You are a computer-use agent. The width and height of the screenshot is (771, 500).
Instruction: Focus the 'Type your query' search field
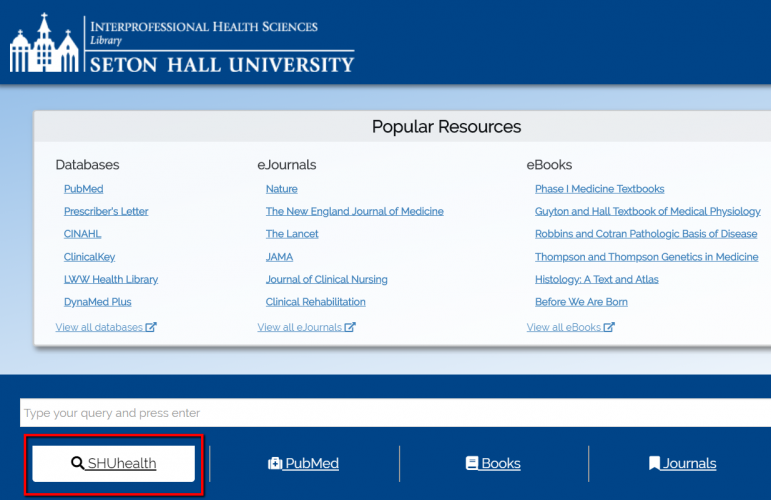click(395, 412)
